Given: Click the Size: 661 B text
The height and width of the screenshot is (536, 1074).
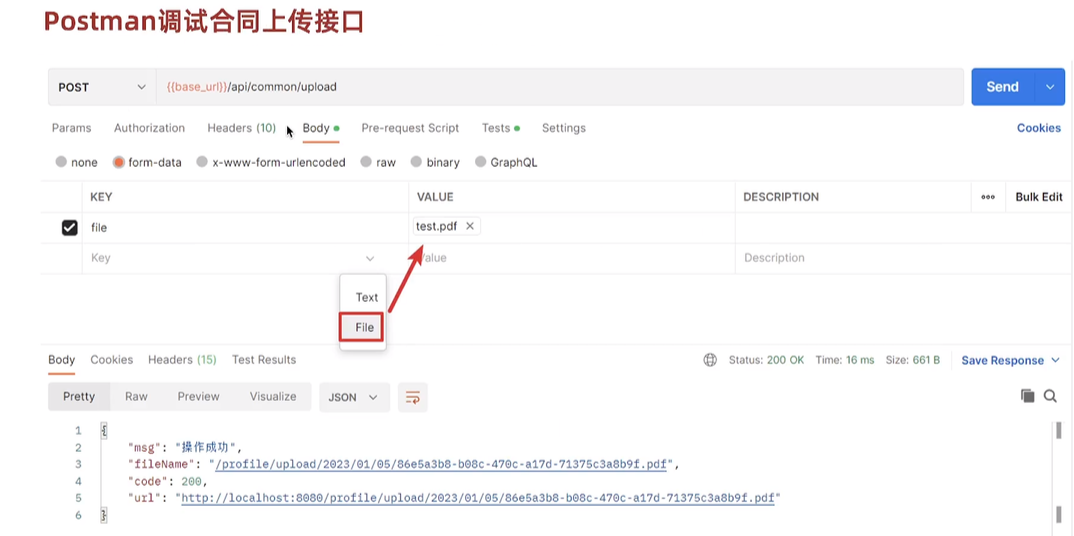Looking at the screenshot, I should click(913, 360).
